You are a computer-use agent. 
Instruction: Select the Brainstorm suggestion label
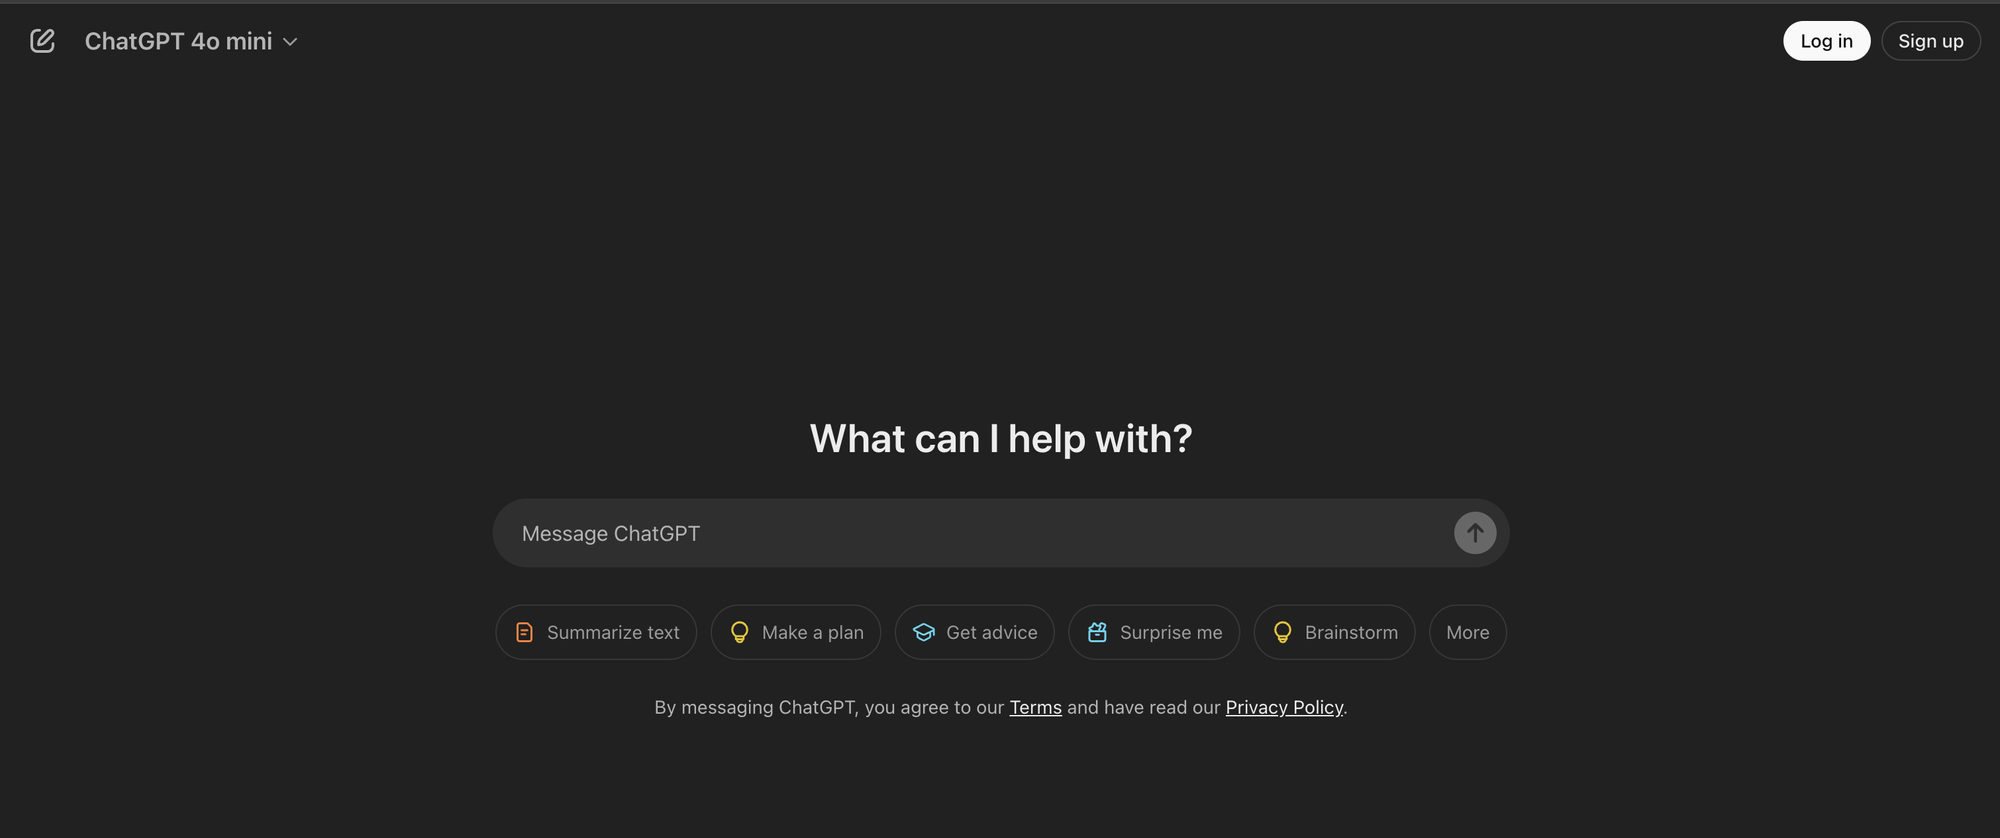[x=1351, y=632]
